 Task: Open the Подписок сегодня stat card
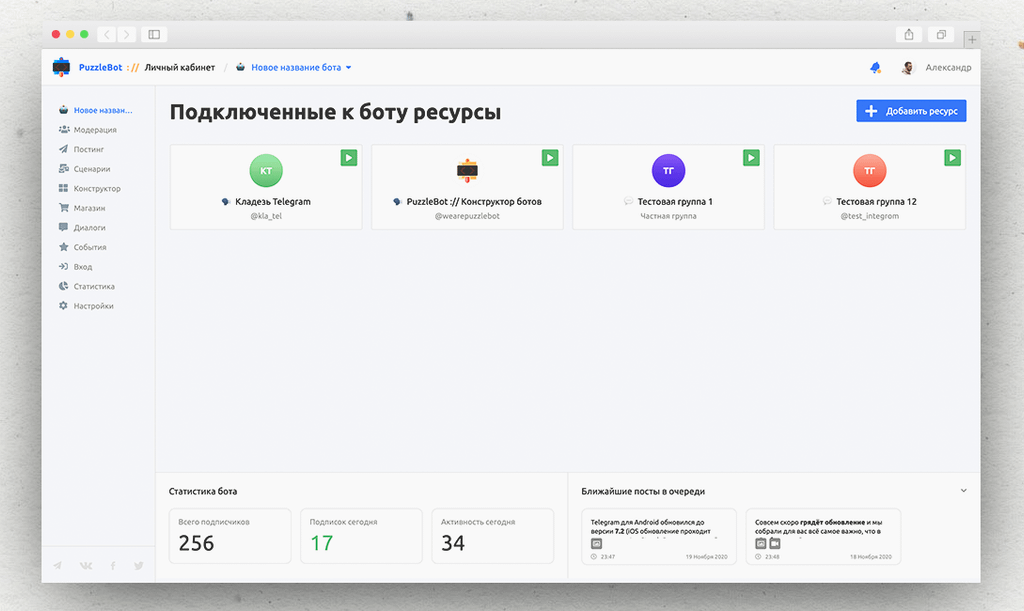point(361,536)
